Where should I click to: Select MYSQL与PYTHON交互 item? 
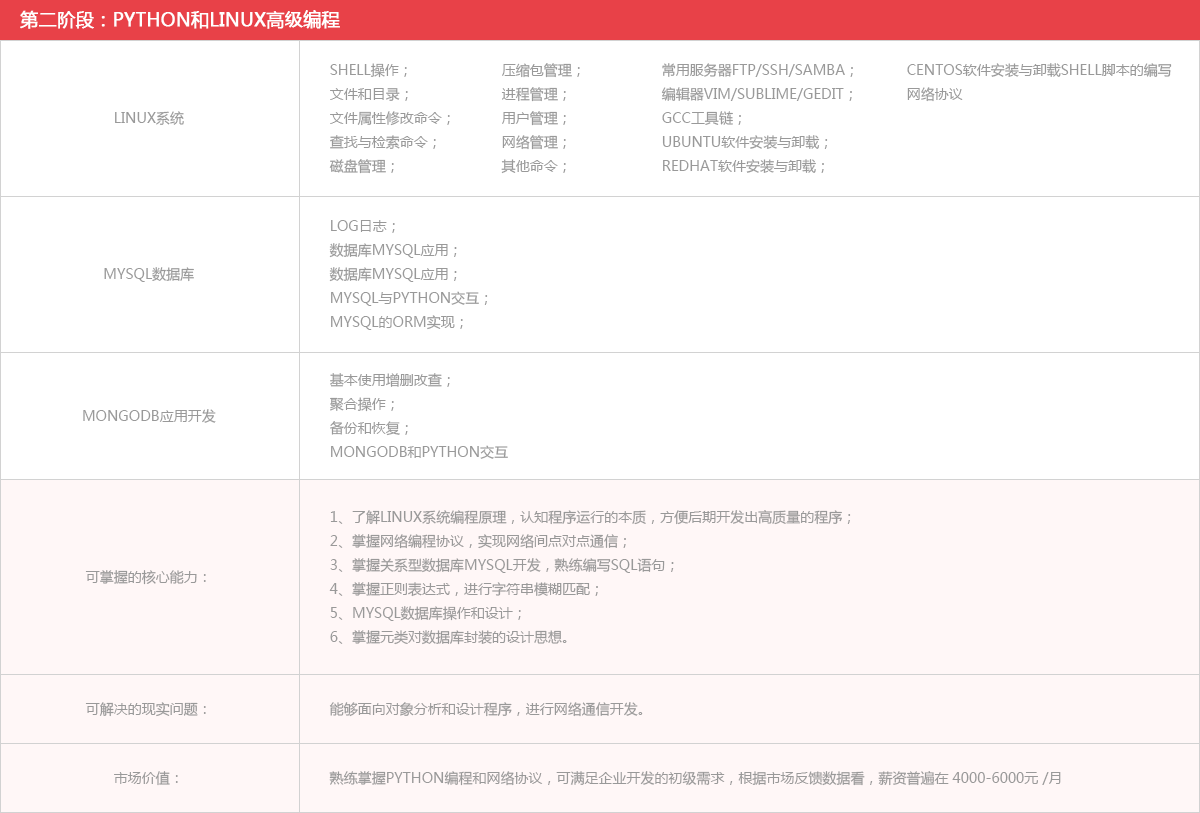(410, 298)
